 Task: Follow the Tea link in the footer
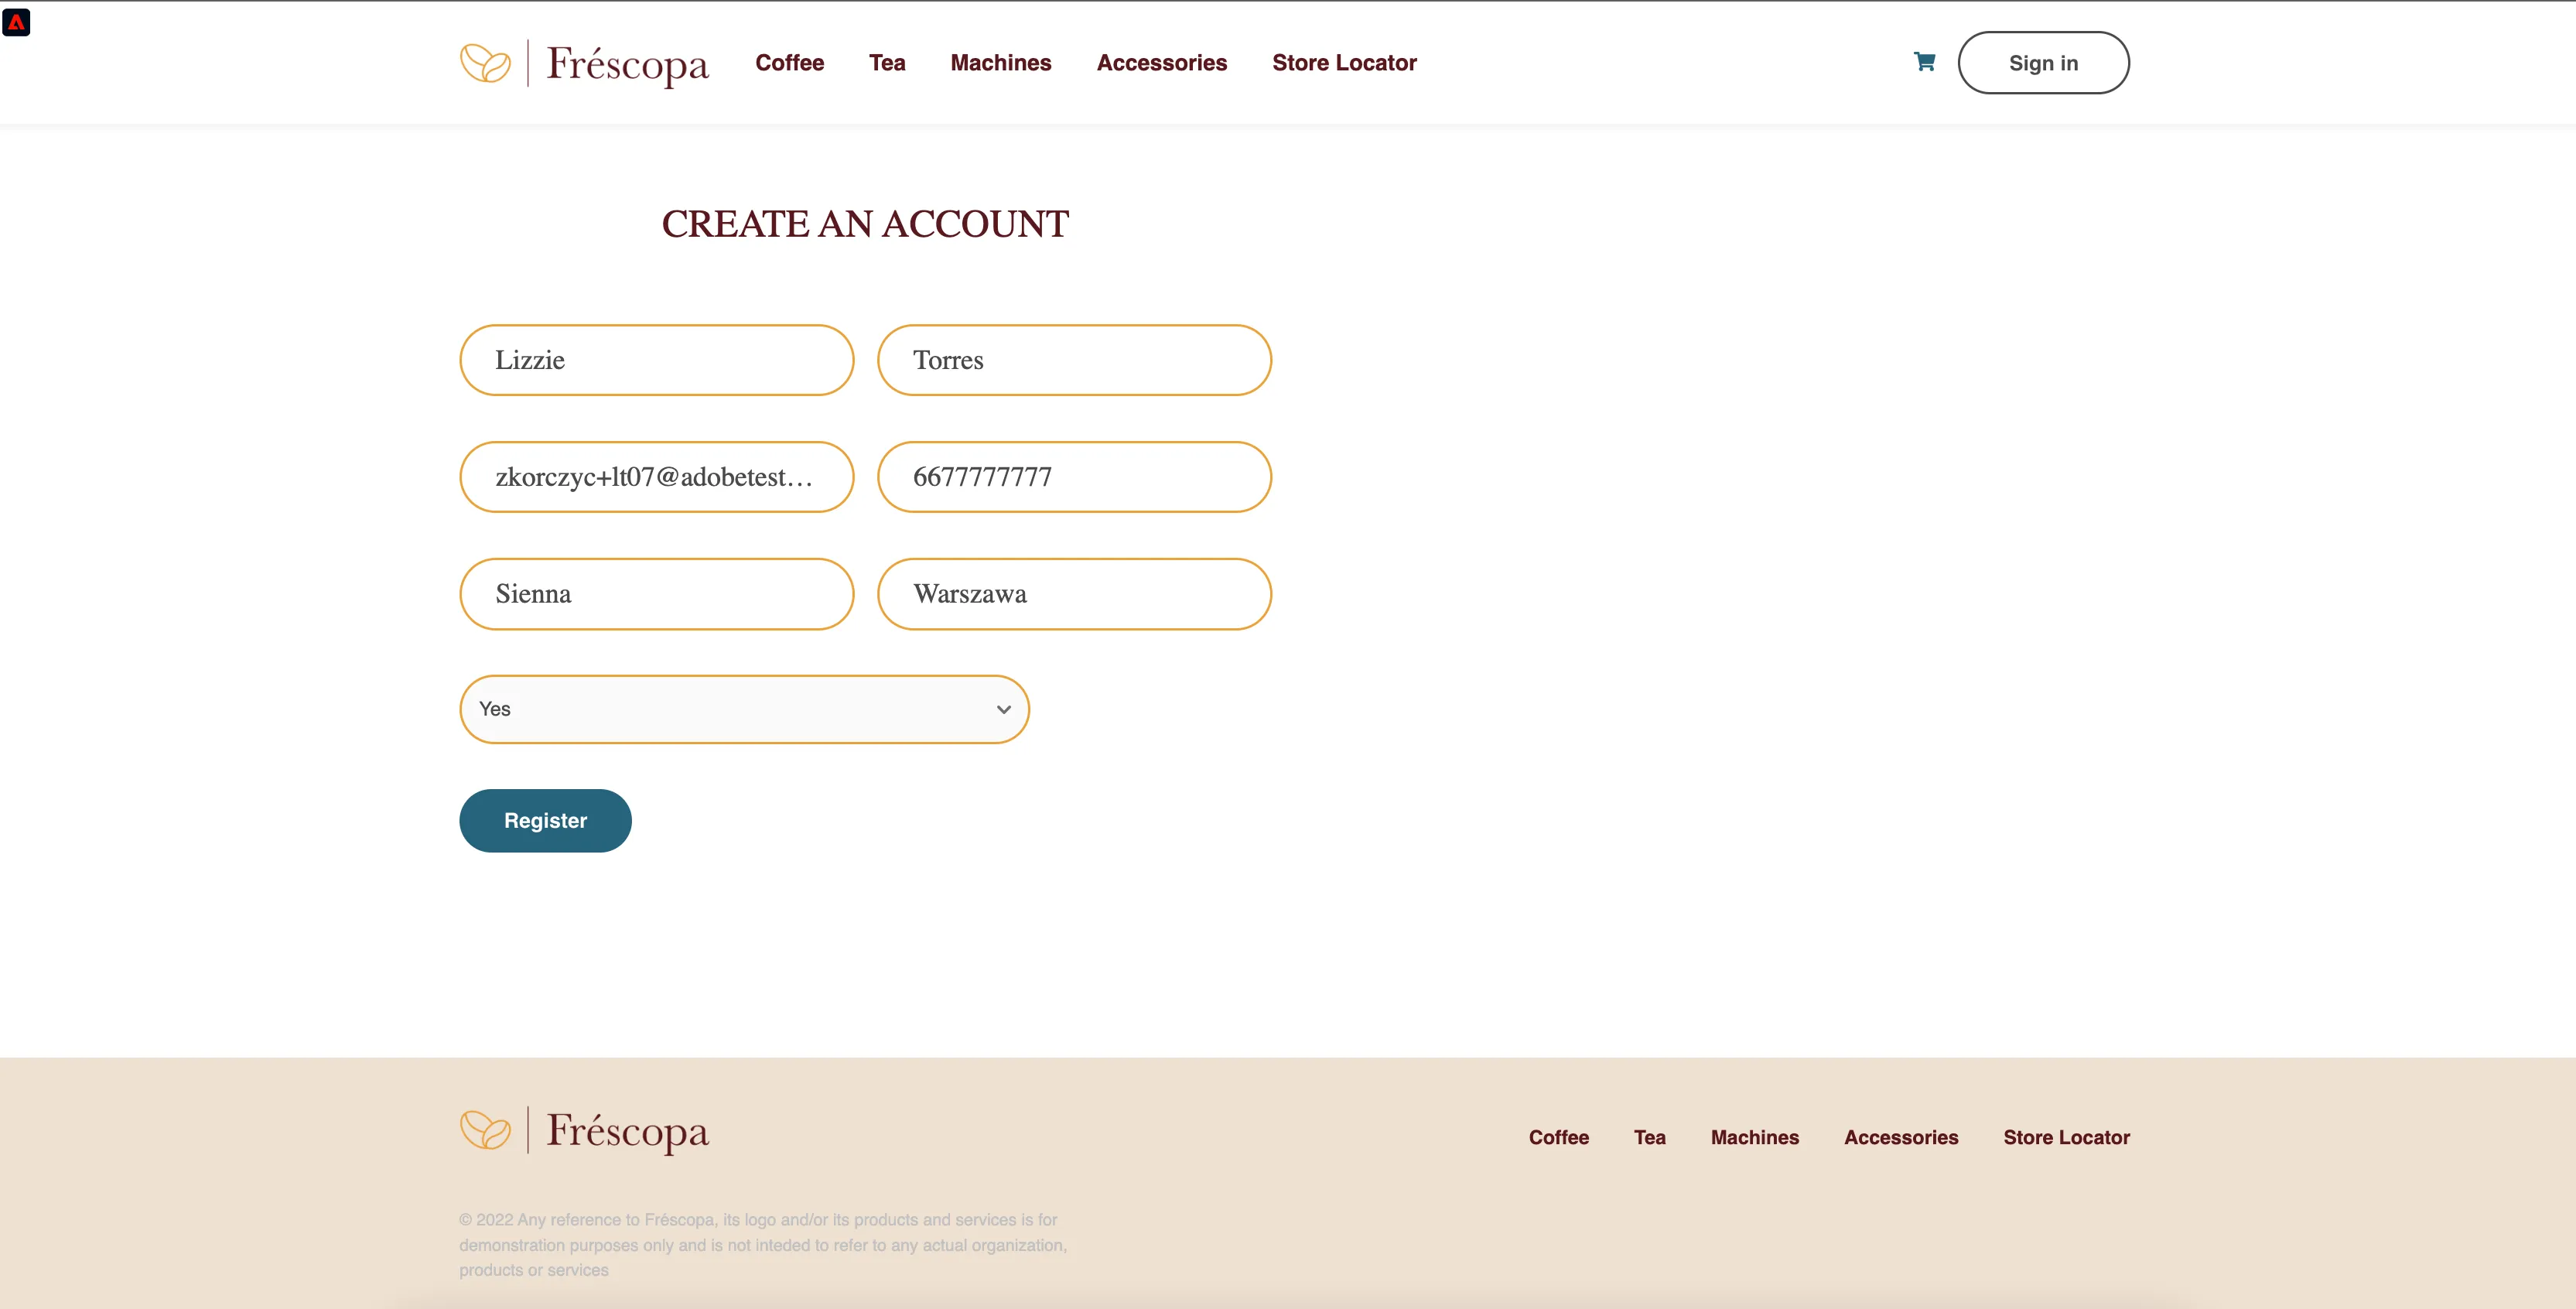tap(1649, 1137)
